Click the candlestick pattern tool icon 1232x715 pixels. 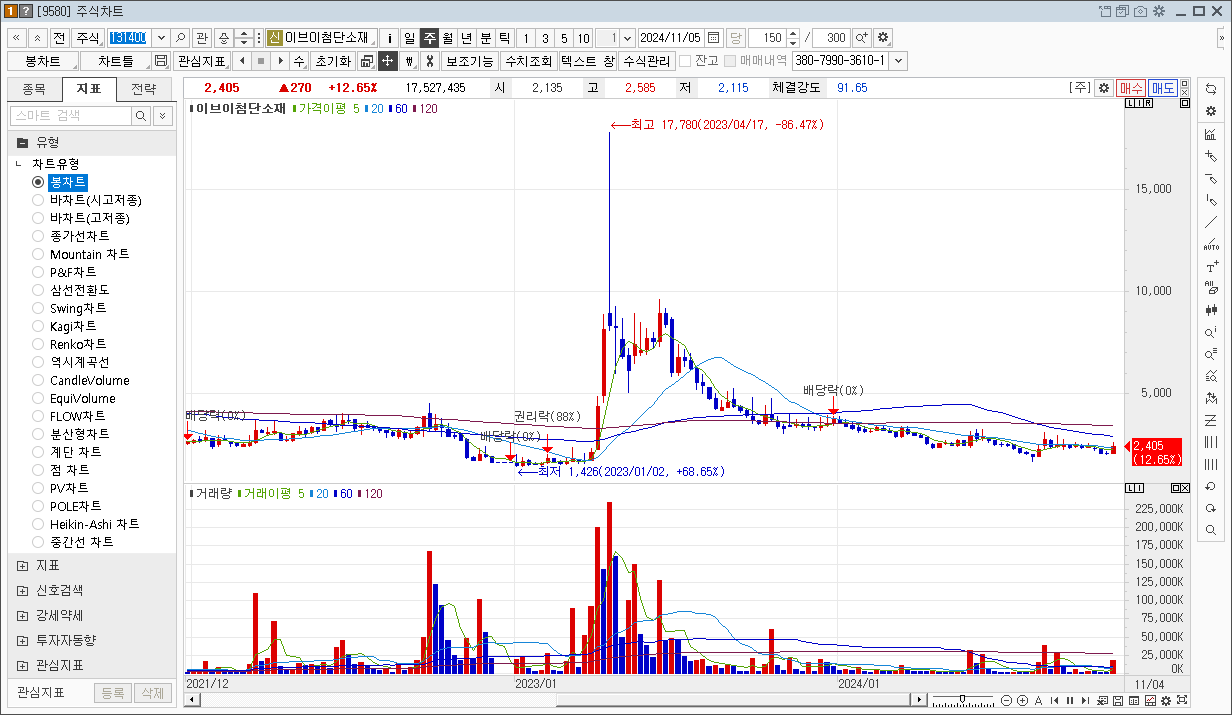[x=1211, y=310]
